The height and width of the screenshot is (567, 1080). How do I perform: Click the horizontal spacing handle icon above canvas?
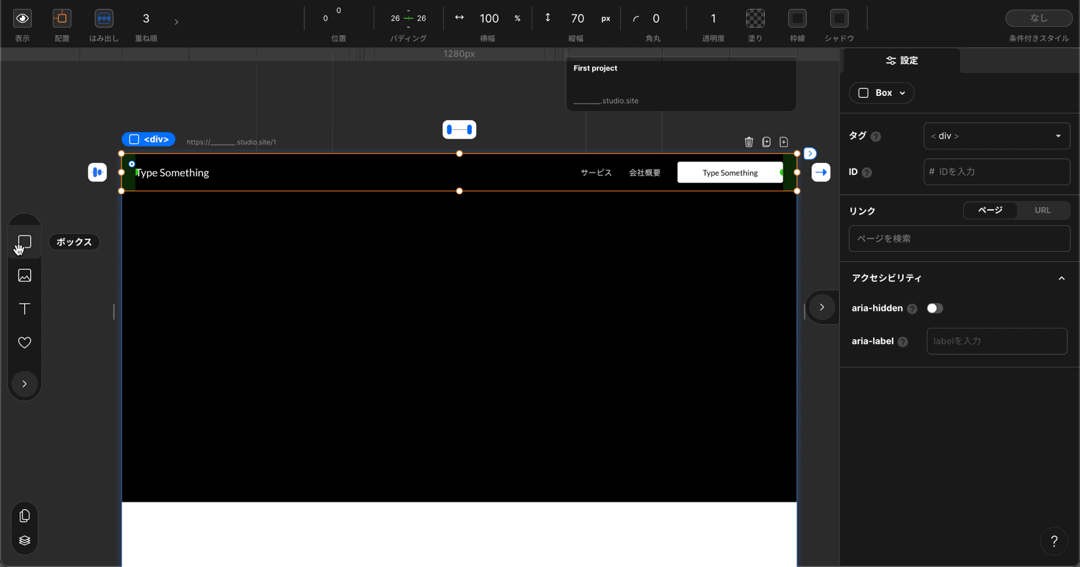(459, 130)
